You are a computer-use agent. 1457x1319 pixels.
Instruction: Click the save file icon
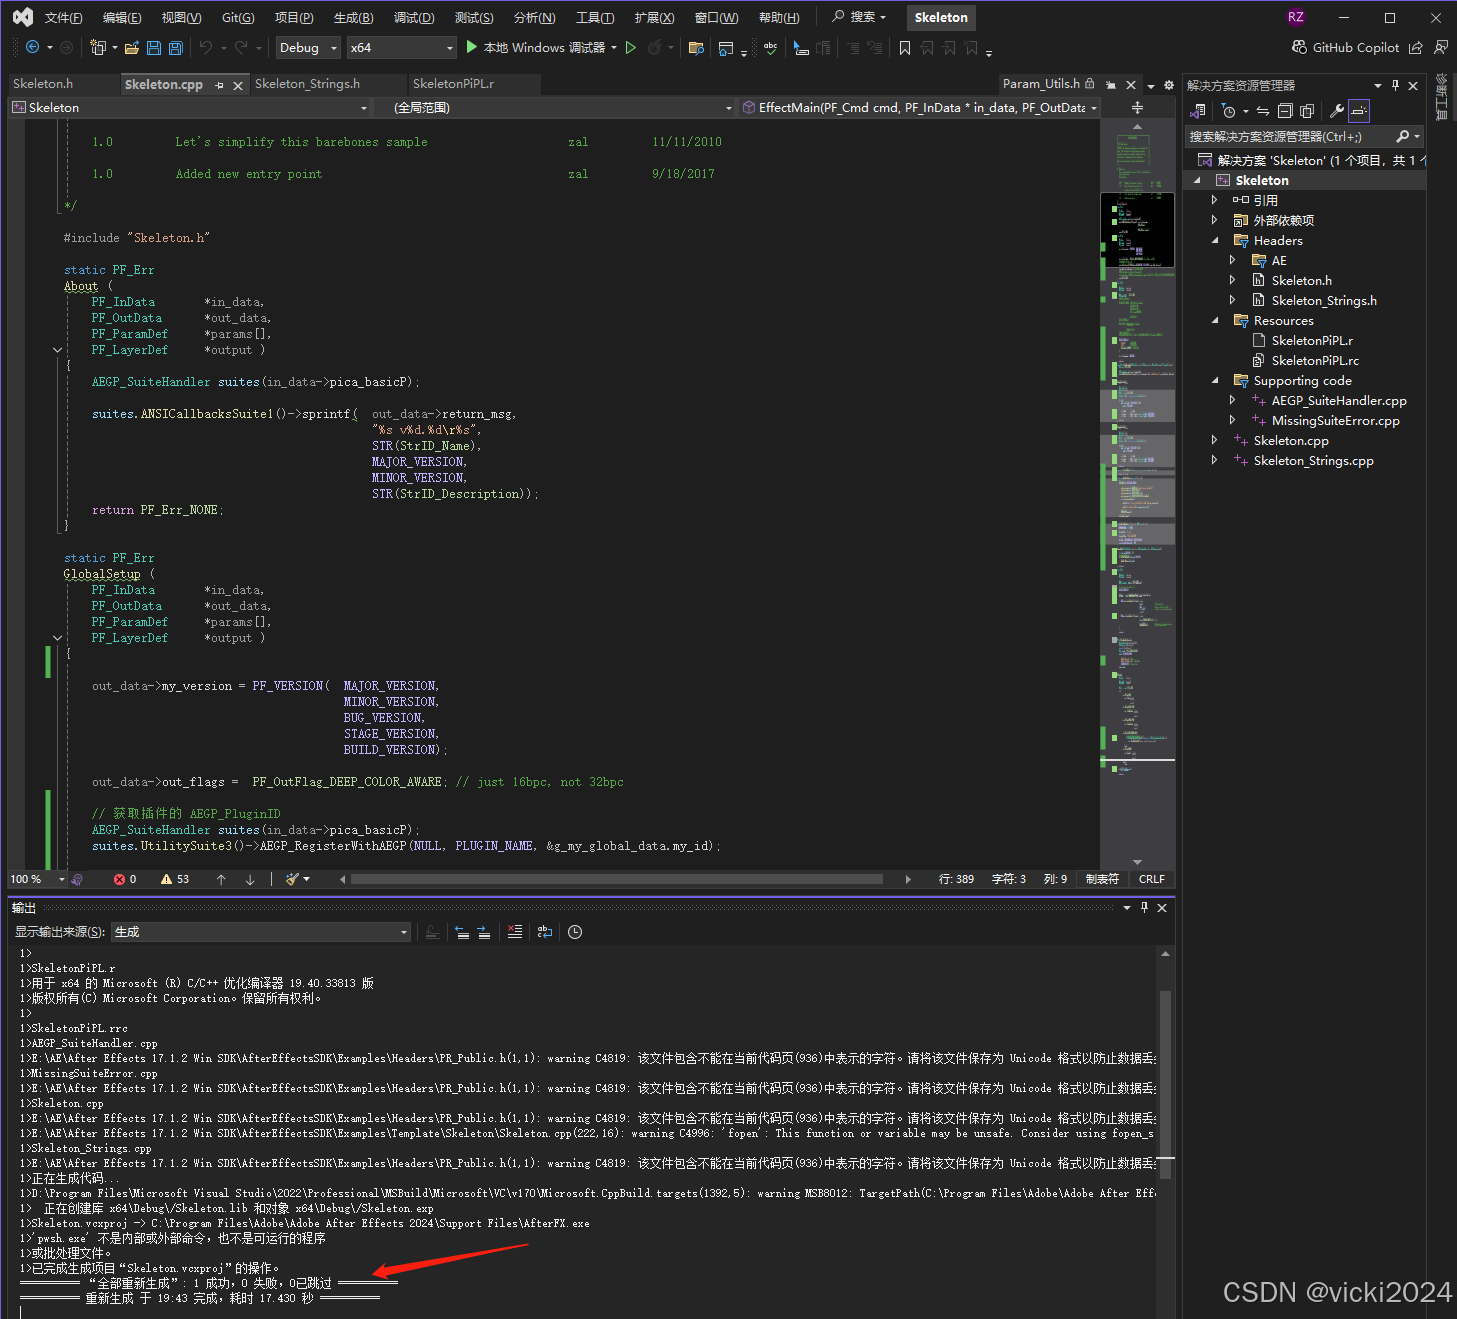click(x=154, y=47)
